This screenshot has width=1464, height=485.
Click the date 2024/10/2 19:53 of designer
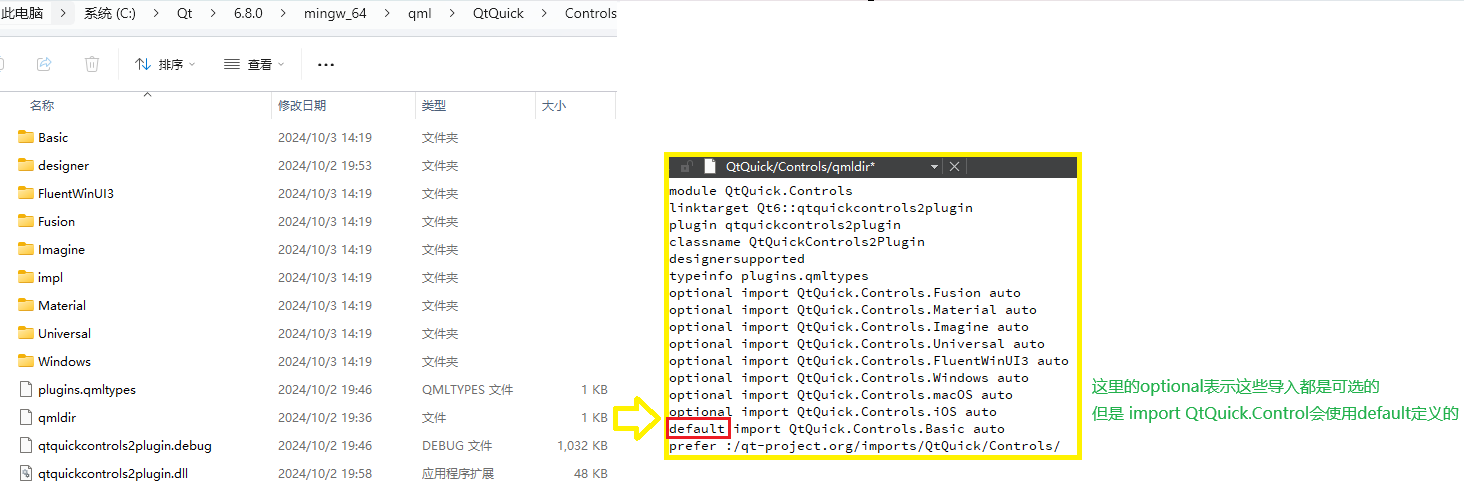coord(325,165)
